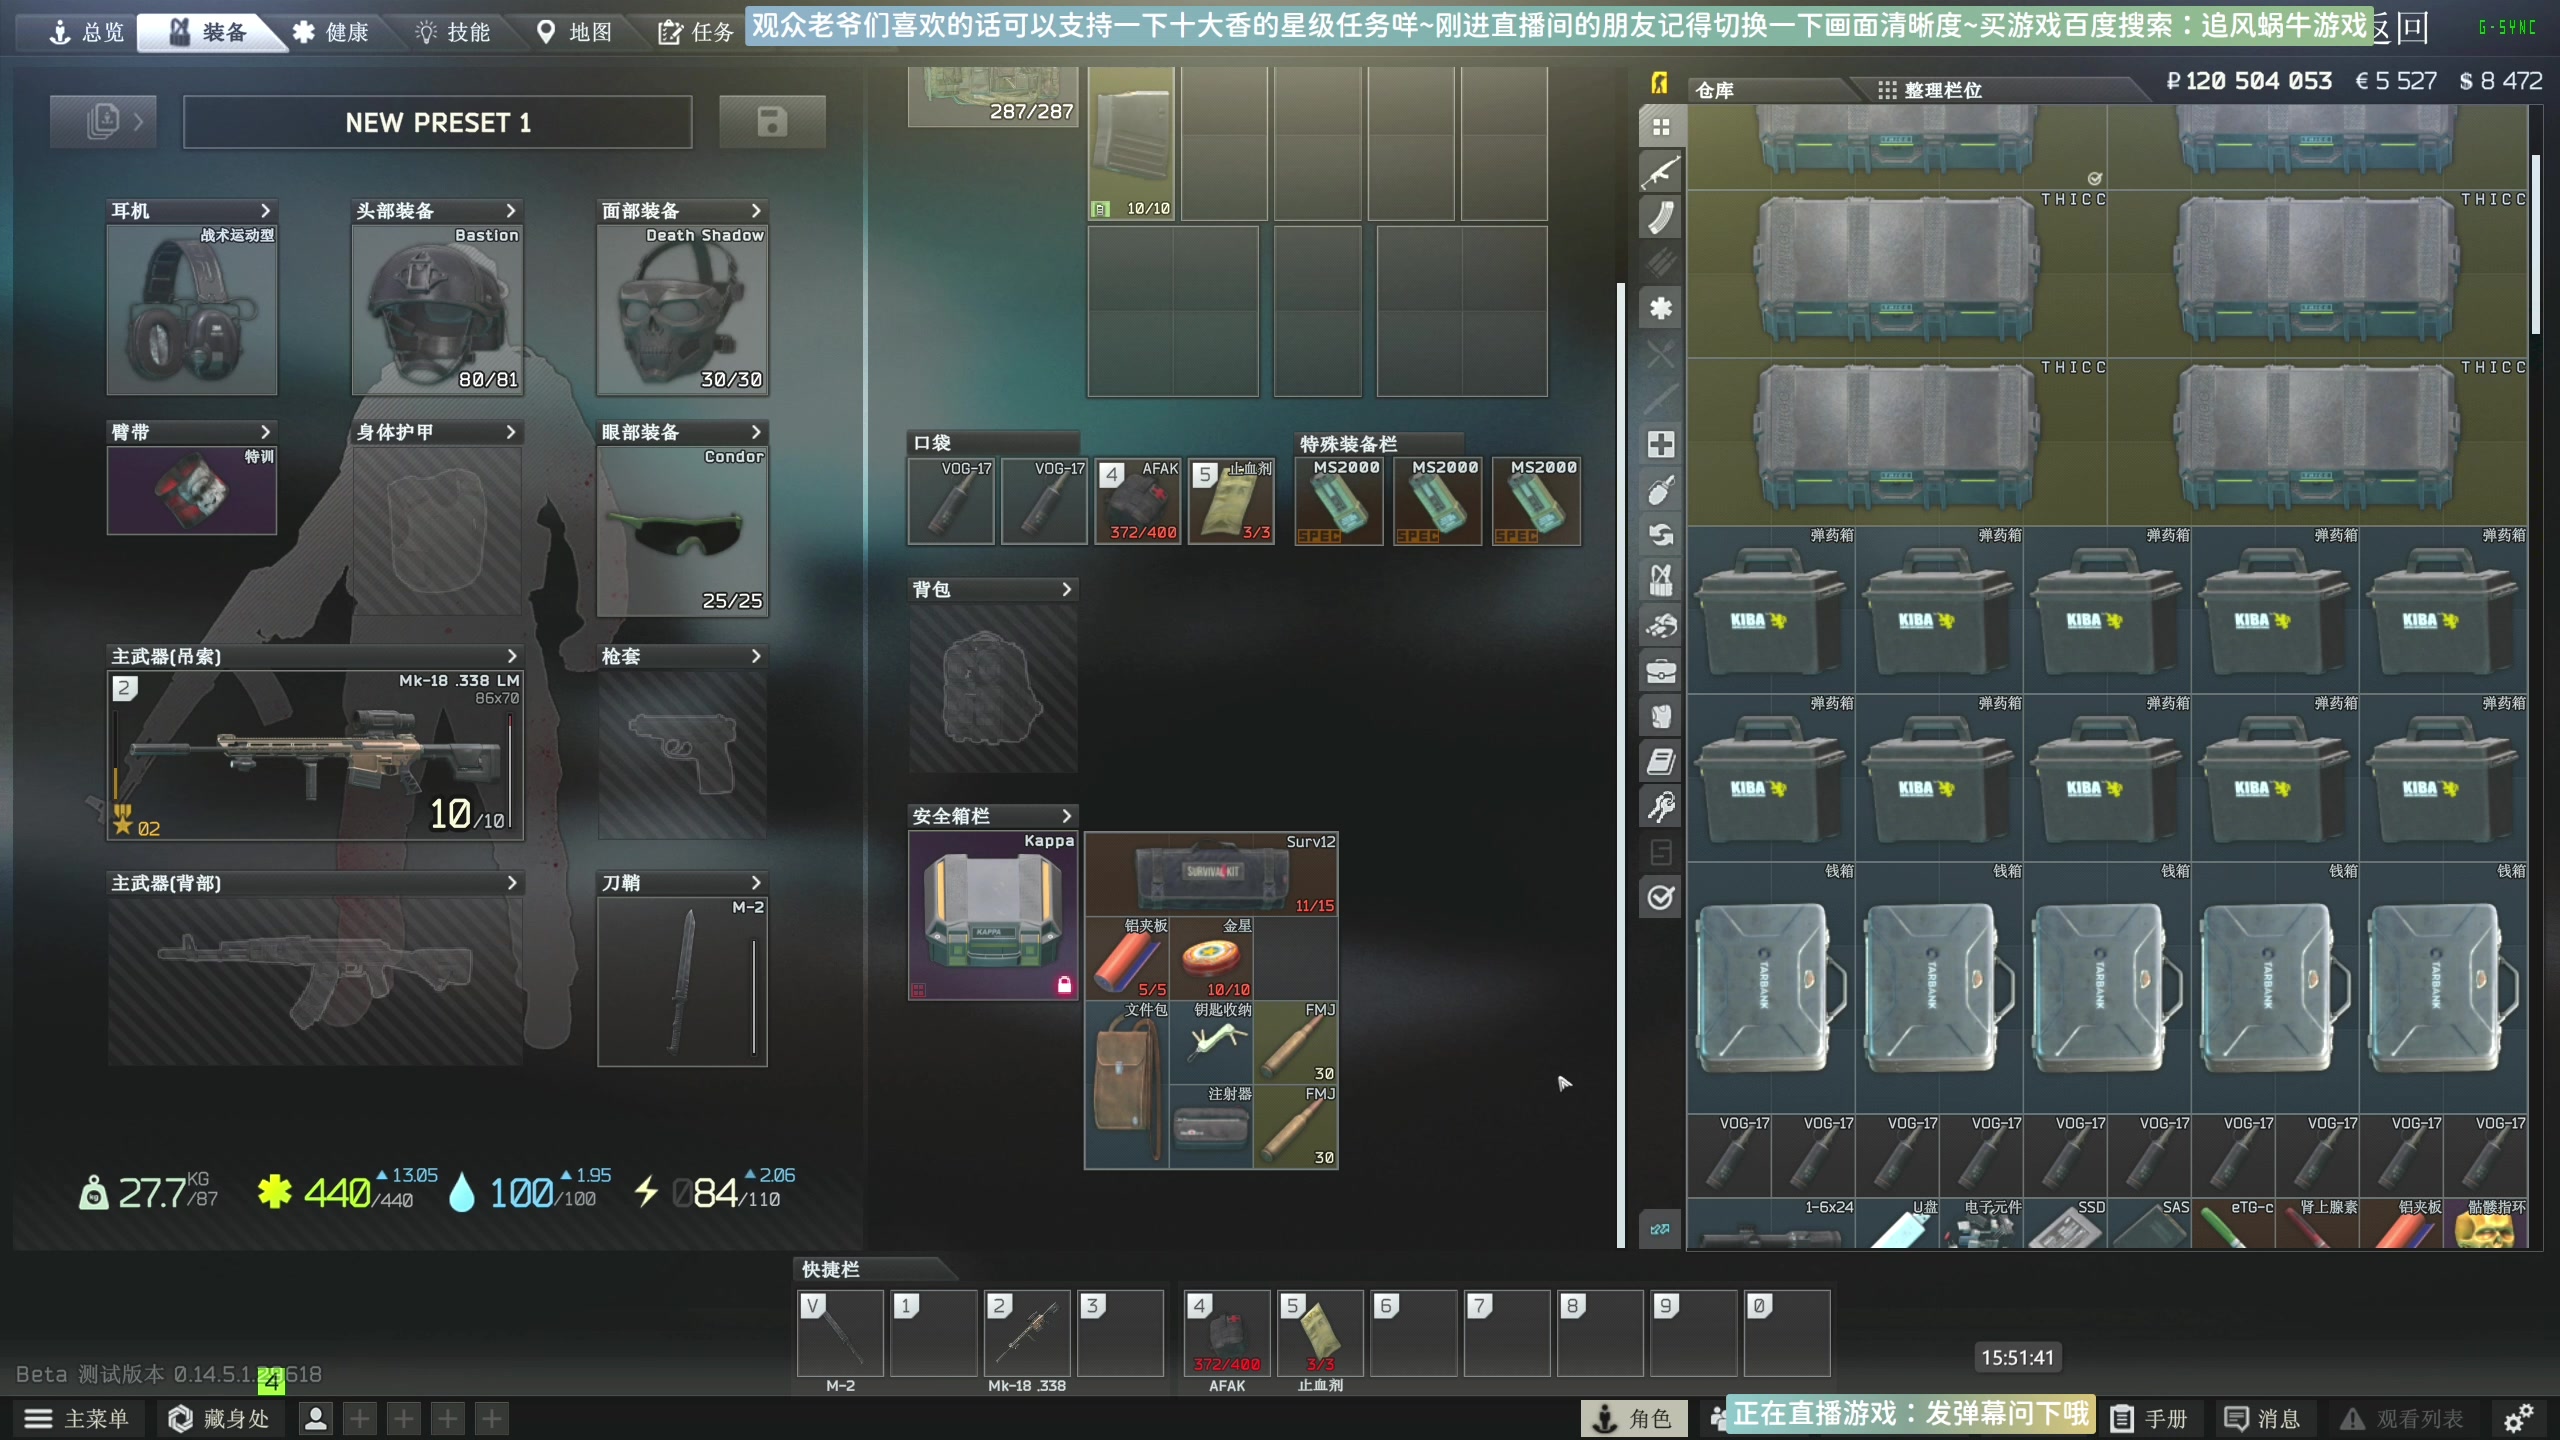This screenshot has height=1440, width=2560.
Task: Switch to the 技能 tab
Action: [453, 33]
